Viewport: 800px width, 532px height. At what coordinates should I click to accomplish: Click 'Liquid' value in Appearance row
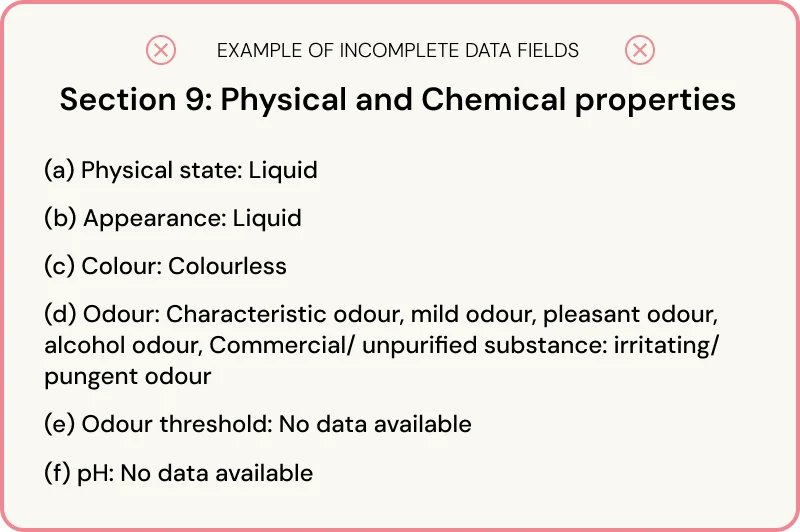coord(267,218)
